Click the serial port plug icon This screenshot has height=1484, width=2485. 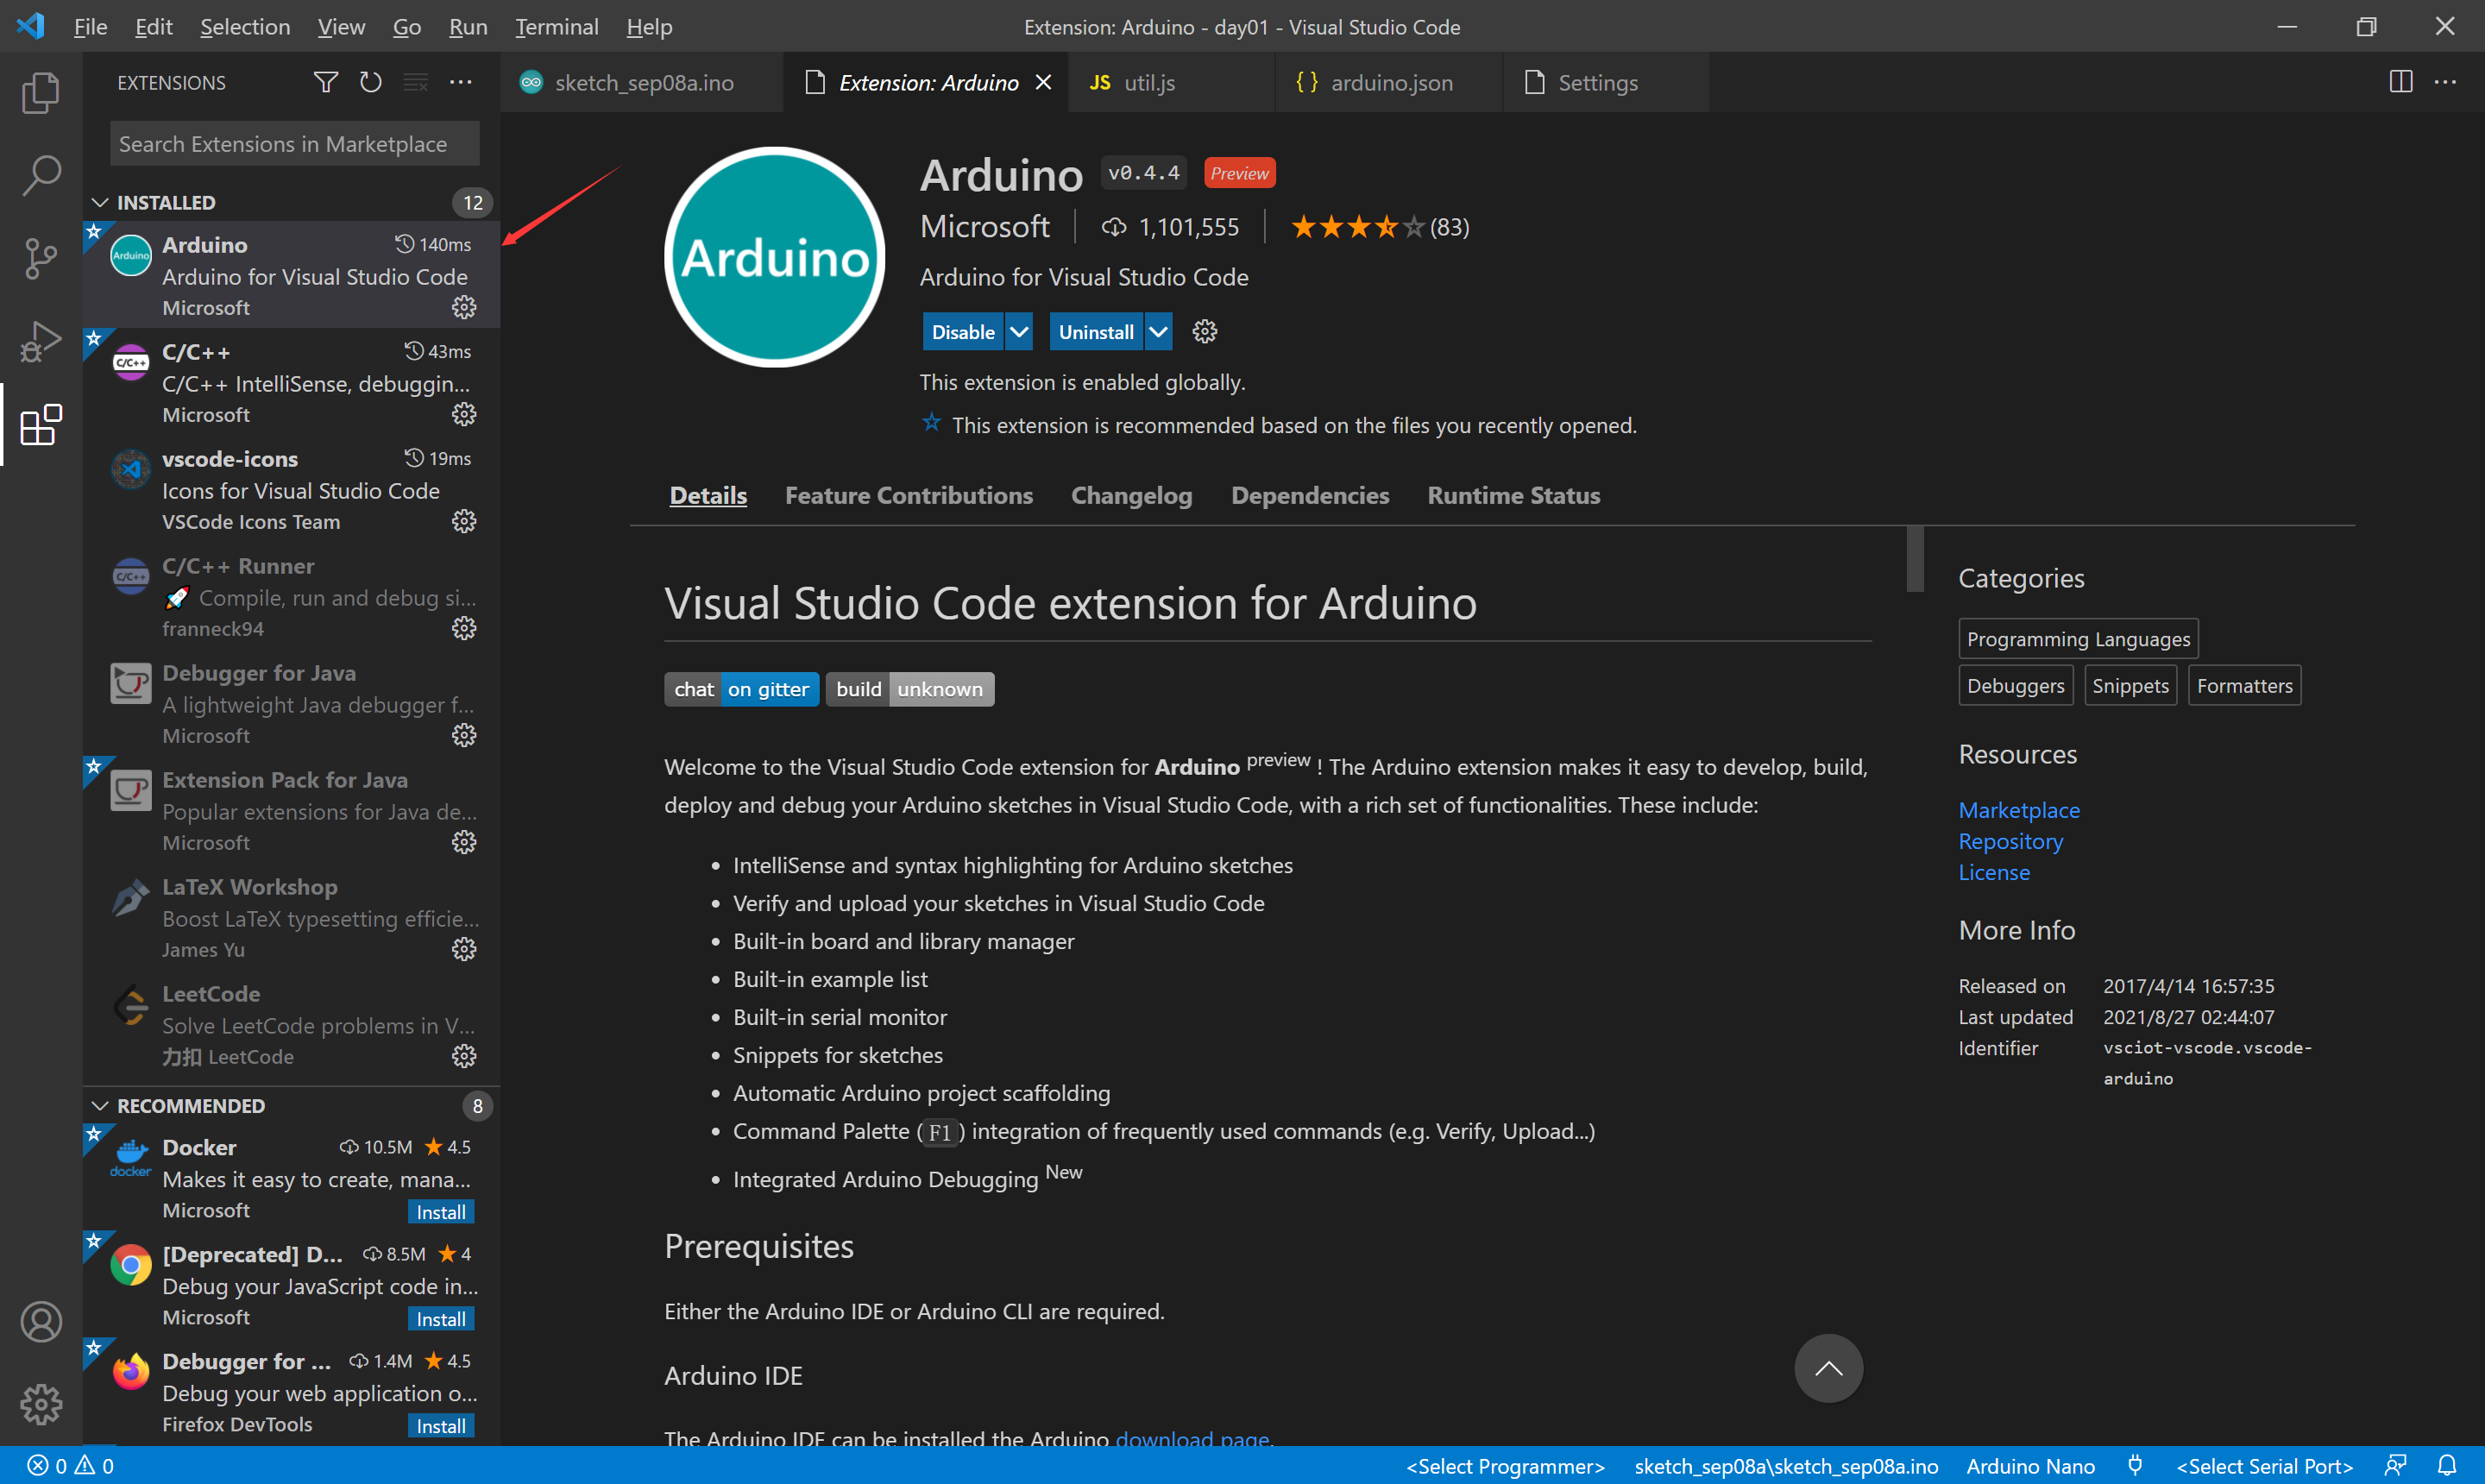[x=2135, y=1466]
